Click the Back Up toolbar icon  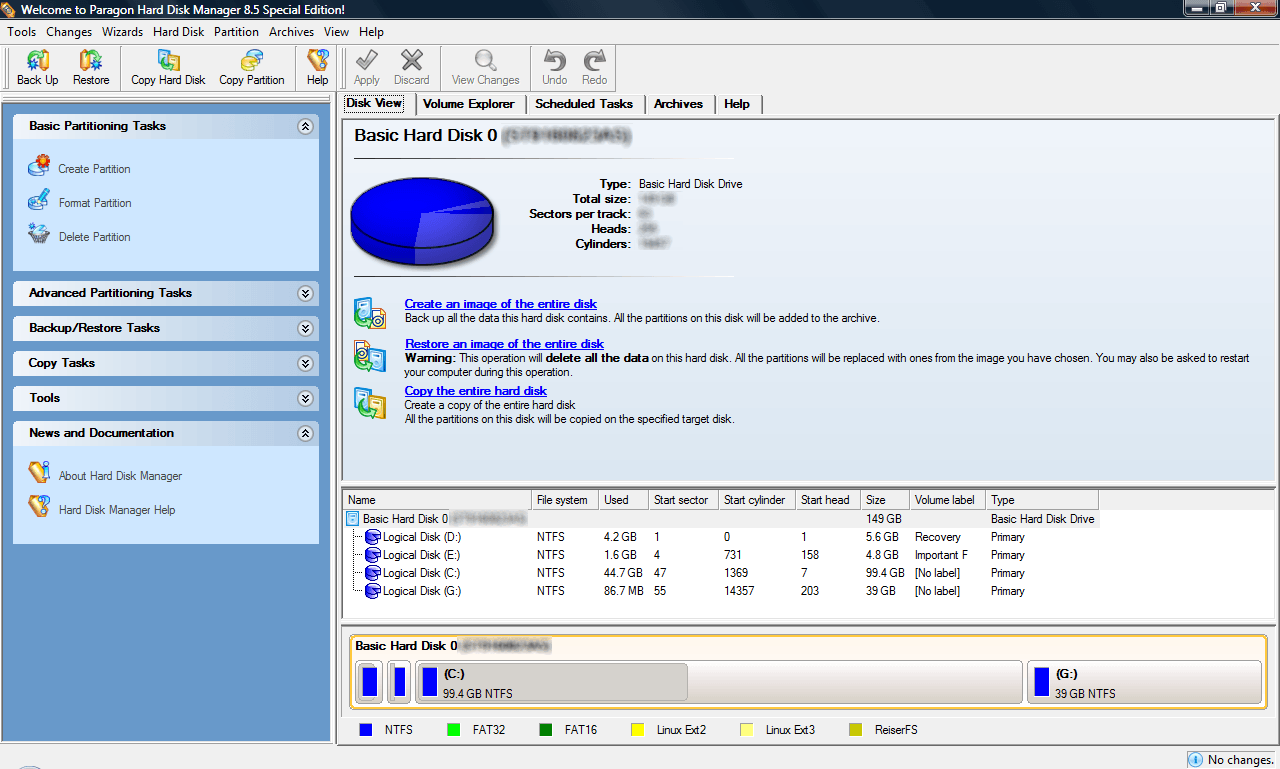click(37, 67)
